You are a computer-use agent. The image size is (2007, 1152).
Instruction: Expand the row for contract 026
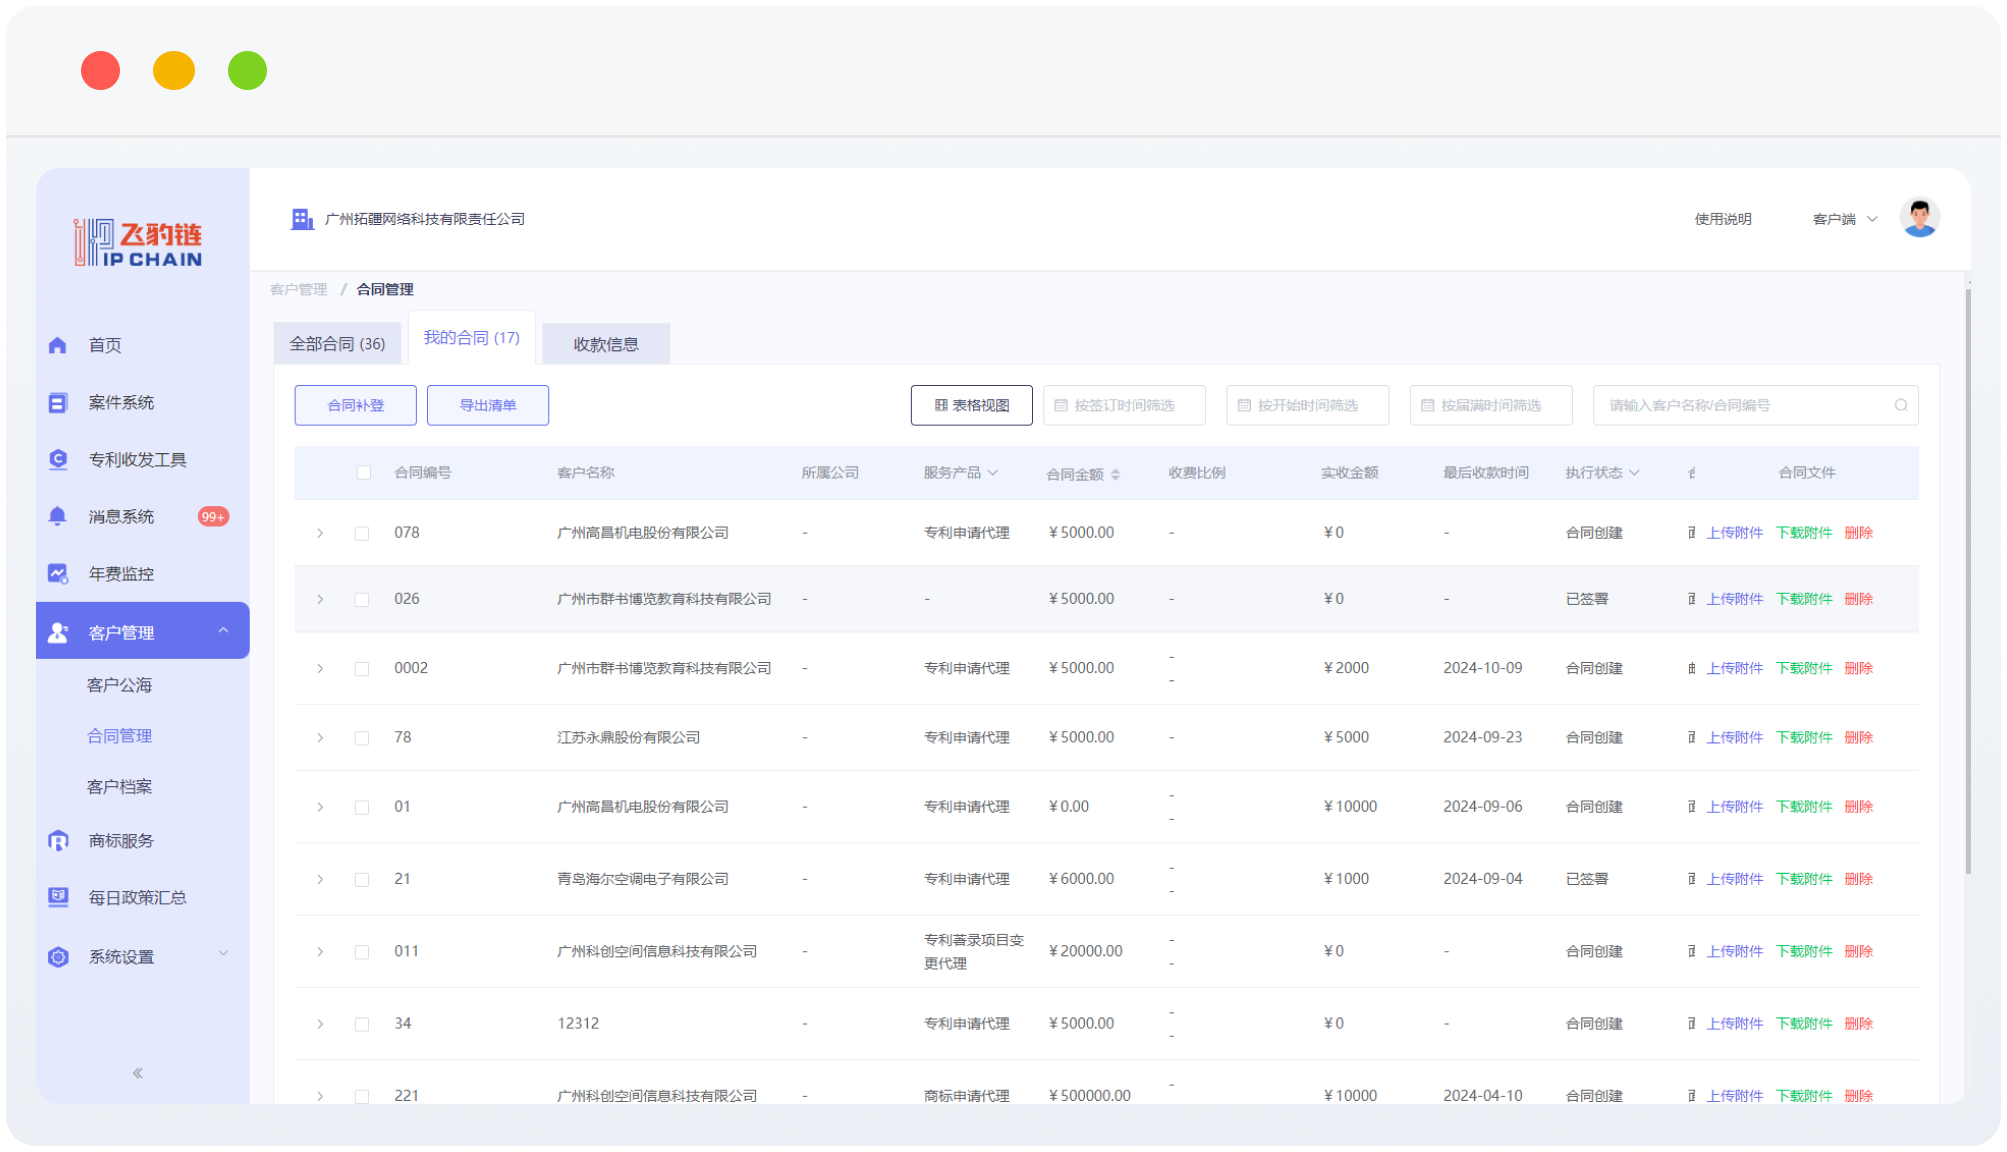click(320, 599)
